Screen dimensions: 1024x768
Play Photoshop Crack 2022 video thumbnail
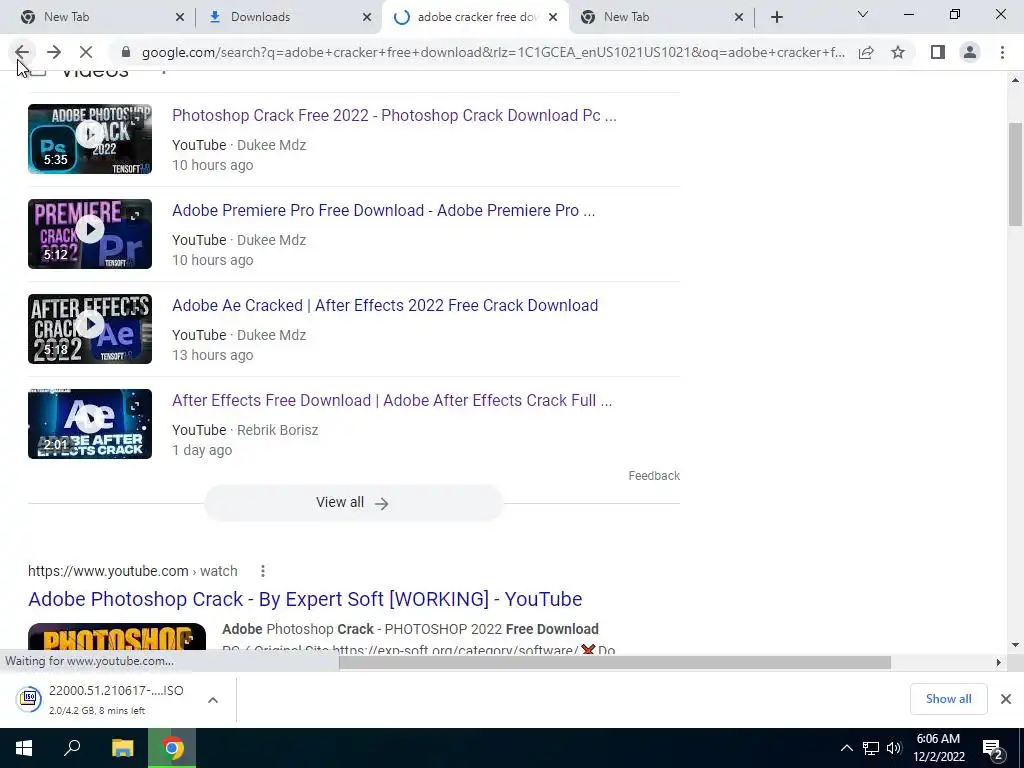tap(90, 139)
